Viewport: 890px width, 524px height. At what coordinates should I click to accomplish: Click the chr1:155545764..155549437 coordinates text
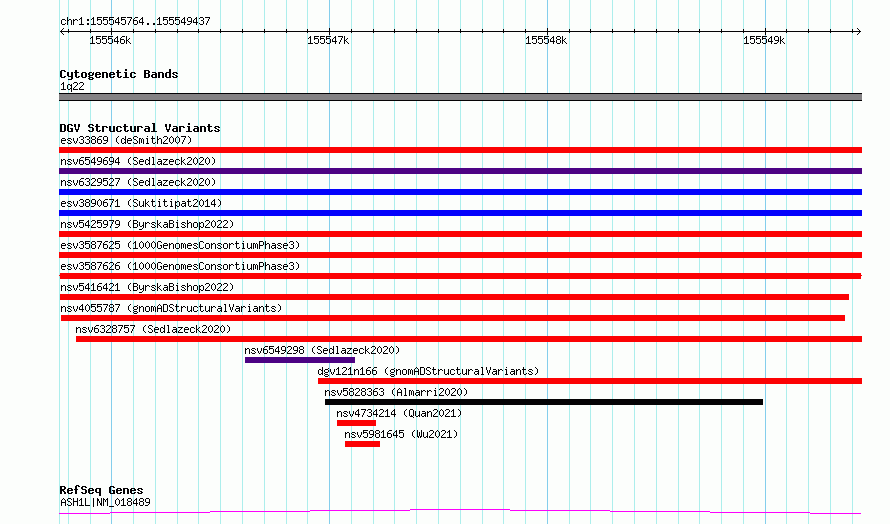point(135,22)
